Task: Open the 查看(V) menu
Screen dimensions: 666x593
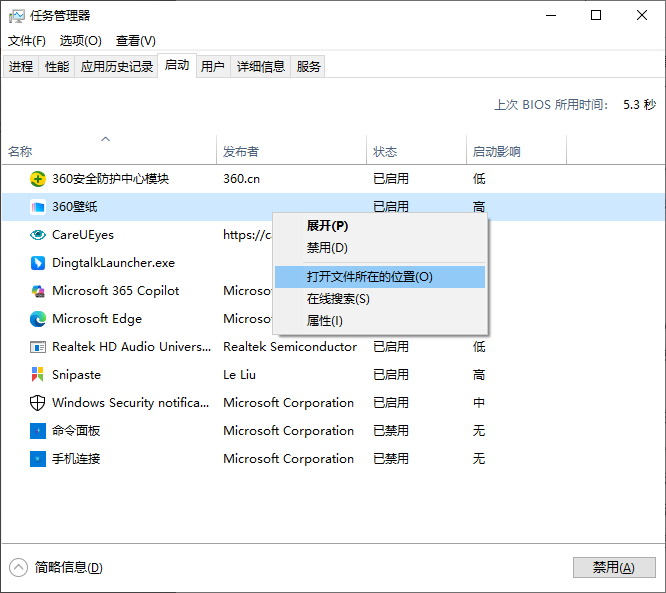Action: (x=136, y=41)
